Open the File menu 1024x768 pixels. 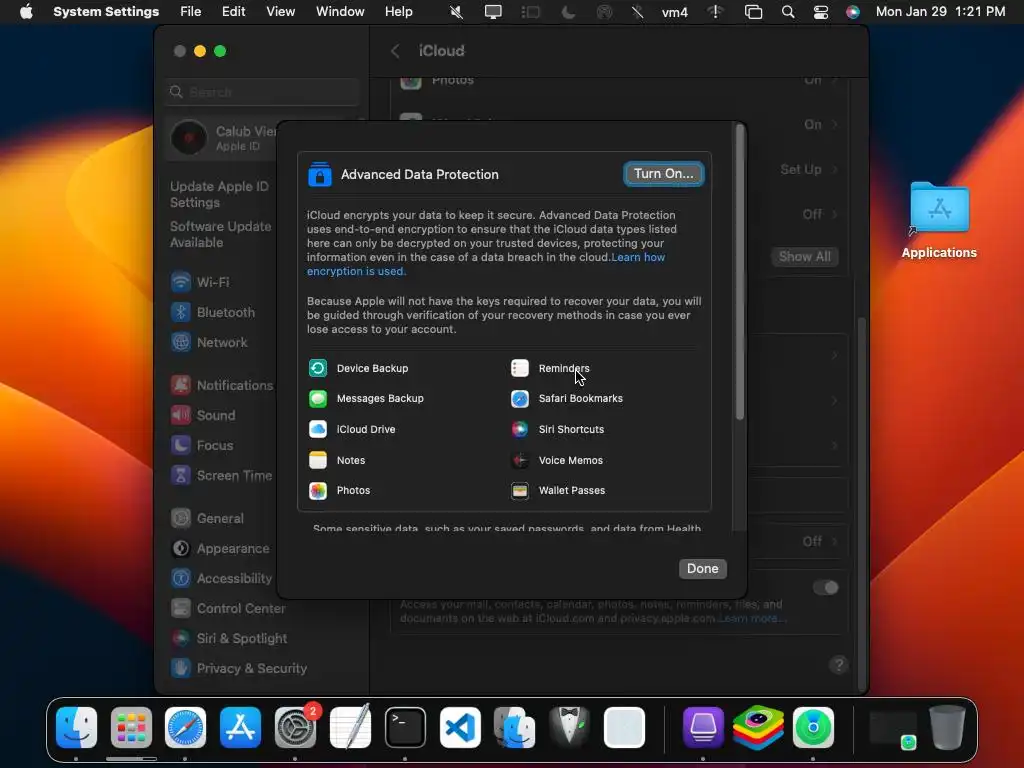[191, 12]
